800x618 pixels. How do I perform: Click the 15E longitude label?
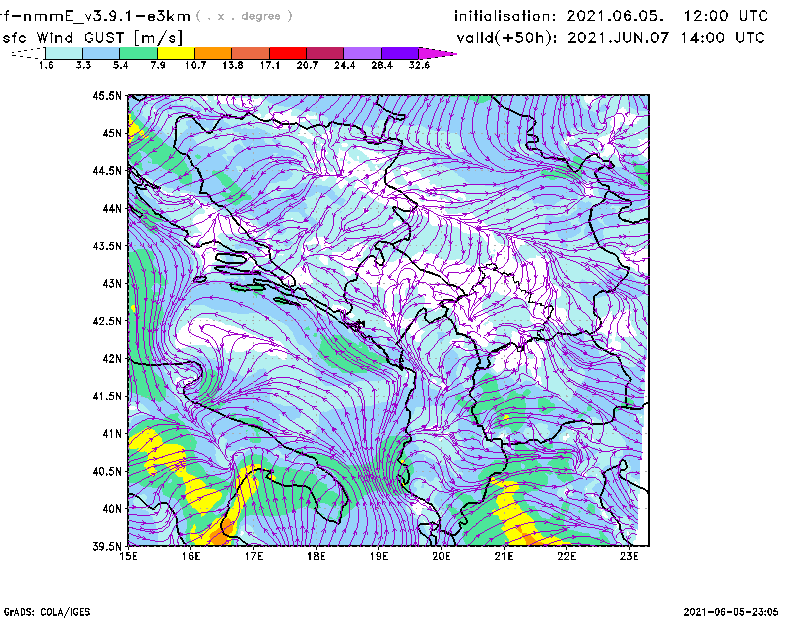pyautogui.click(x=128, y=556)
